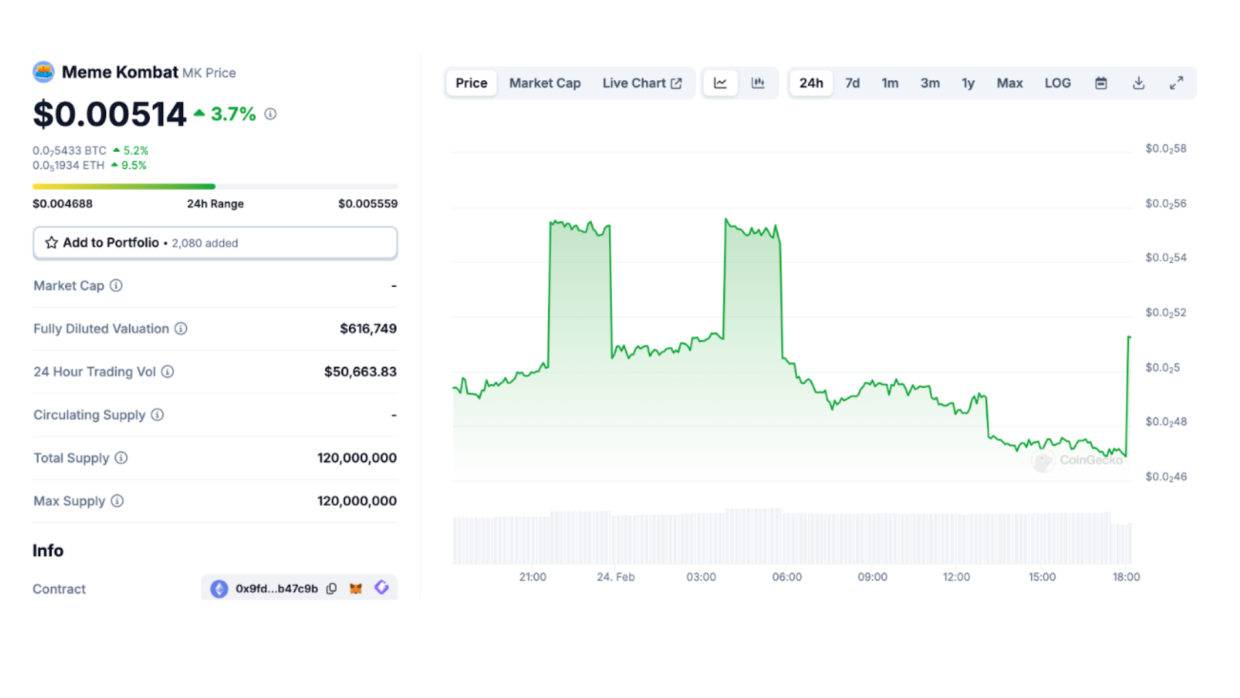Click the bottom price axis label ending in 46
The image size is (1240, 698).
[1166, 477]
